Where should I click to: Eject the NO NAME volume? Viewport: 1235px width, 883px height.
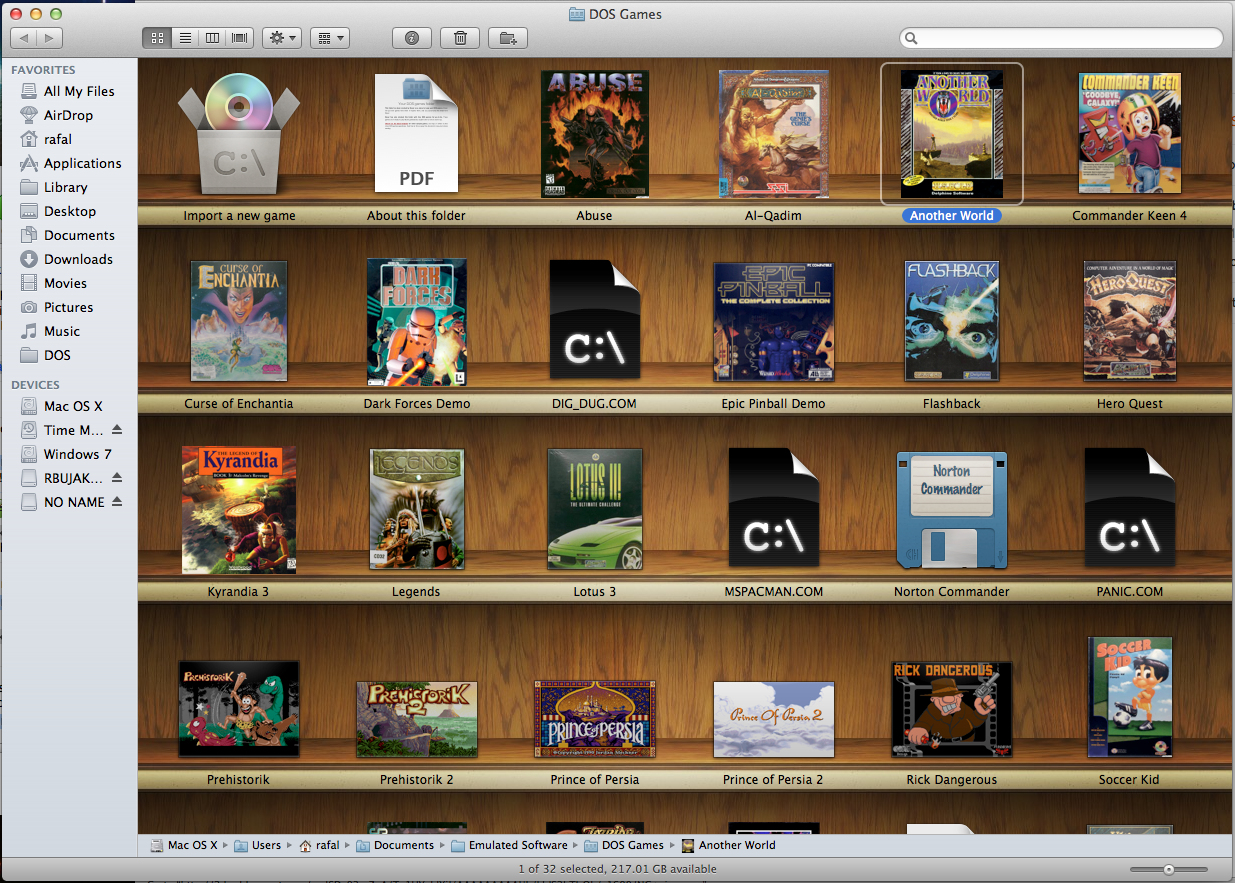point(117,502)
